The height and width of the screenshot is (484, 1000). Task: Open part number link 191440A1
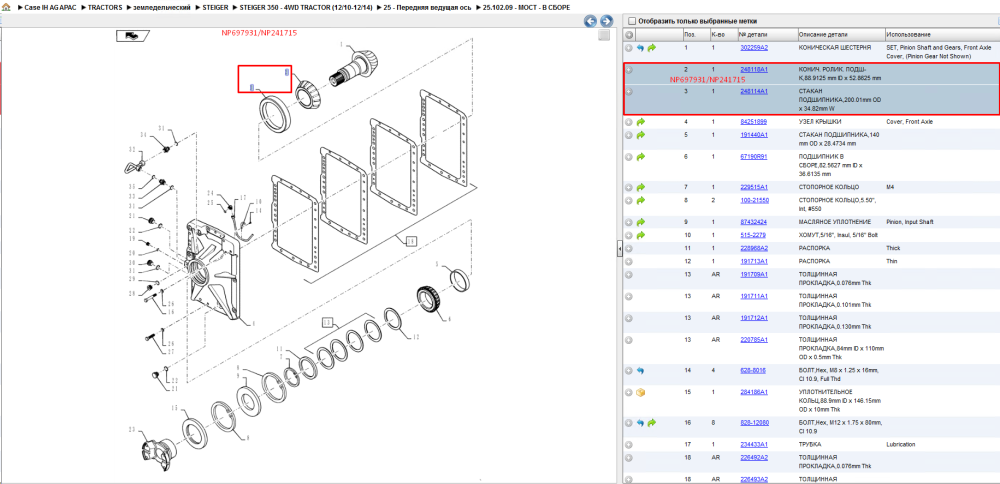(754, 135)
